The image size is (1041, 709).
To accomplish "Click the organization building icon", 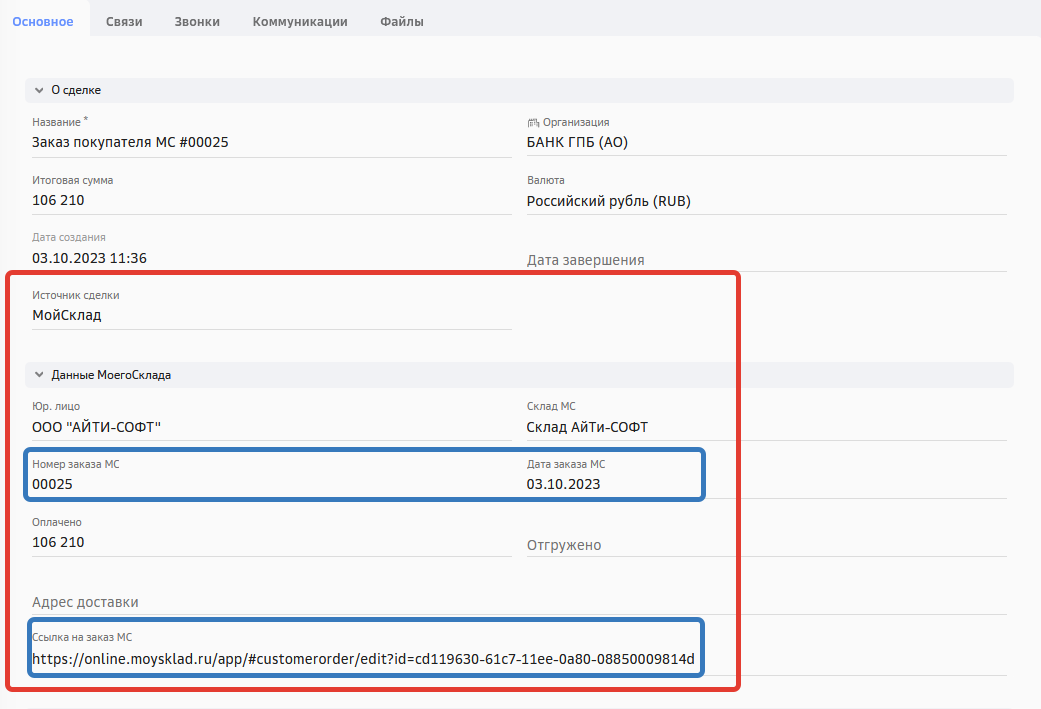I will tap(532, 123).
